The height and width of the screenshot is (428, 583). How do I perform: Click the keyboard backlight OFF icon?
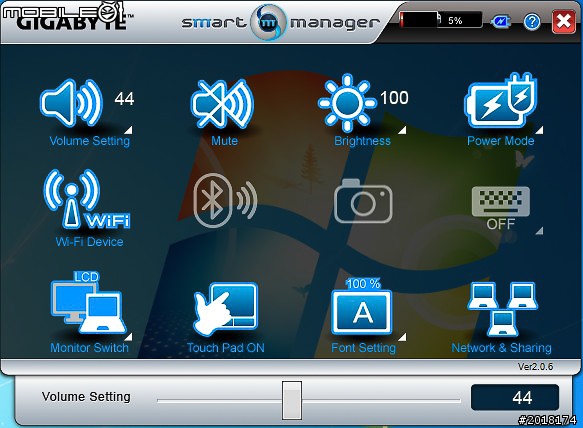[x=501, y=208]
